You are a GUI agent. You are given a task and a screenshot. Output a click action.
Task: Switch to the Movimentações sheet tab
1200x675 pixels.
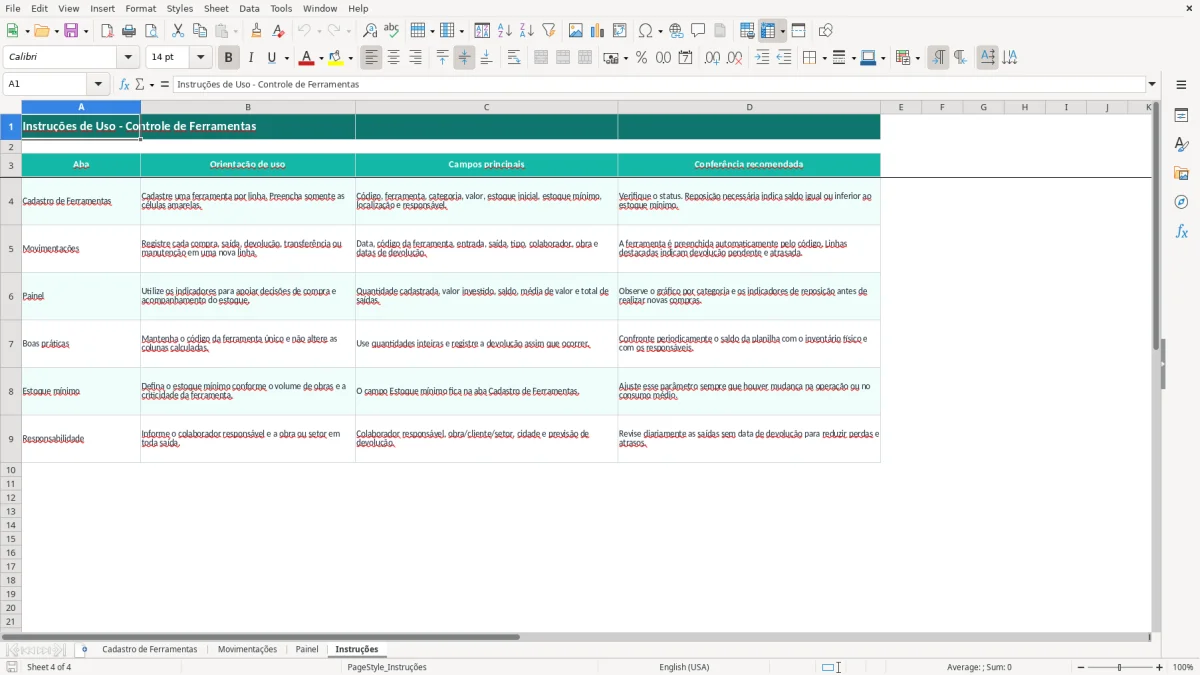click(x=247, y=650)
